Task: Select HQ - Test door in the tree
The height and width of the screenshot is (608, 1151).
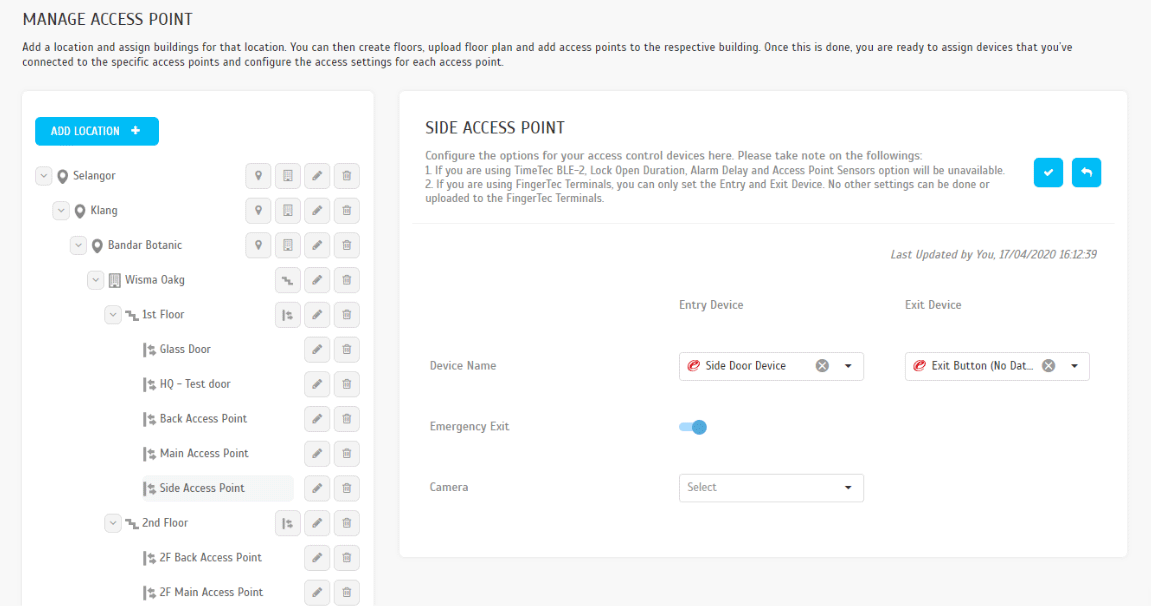Action: click(x=195, y=384)
